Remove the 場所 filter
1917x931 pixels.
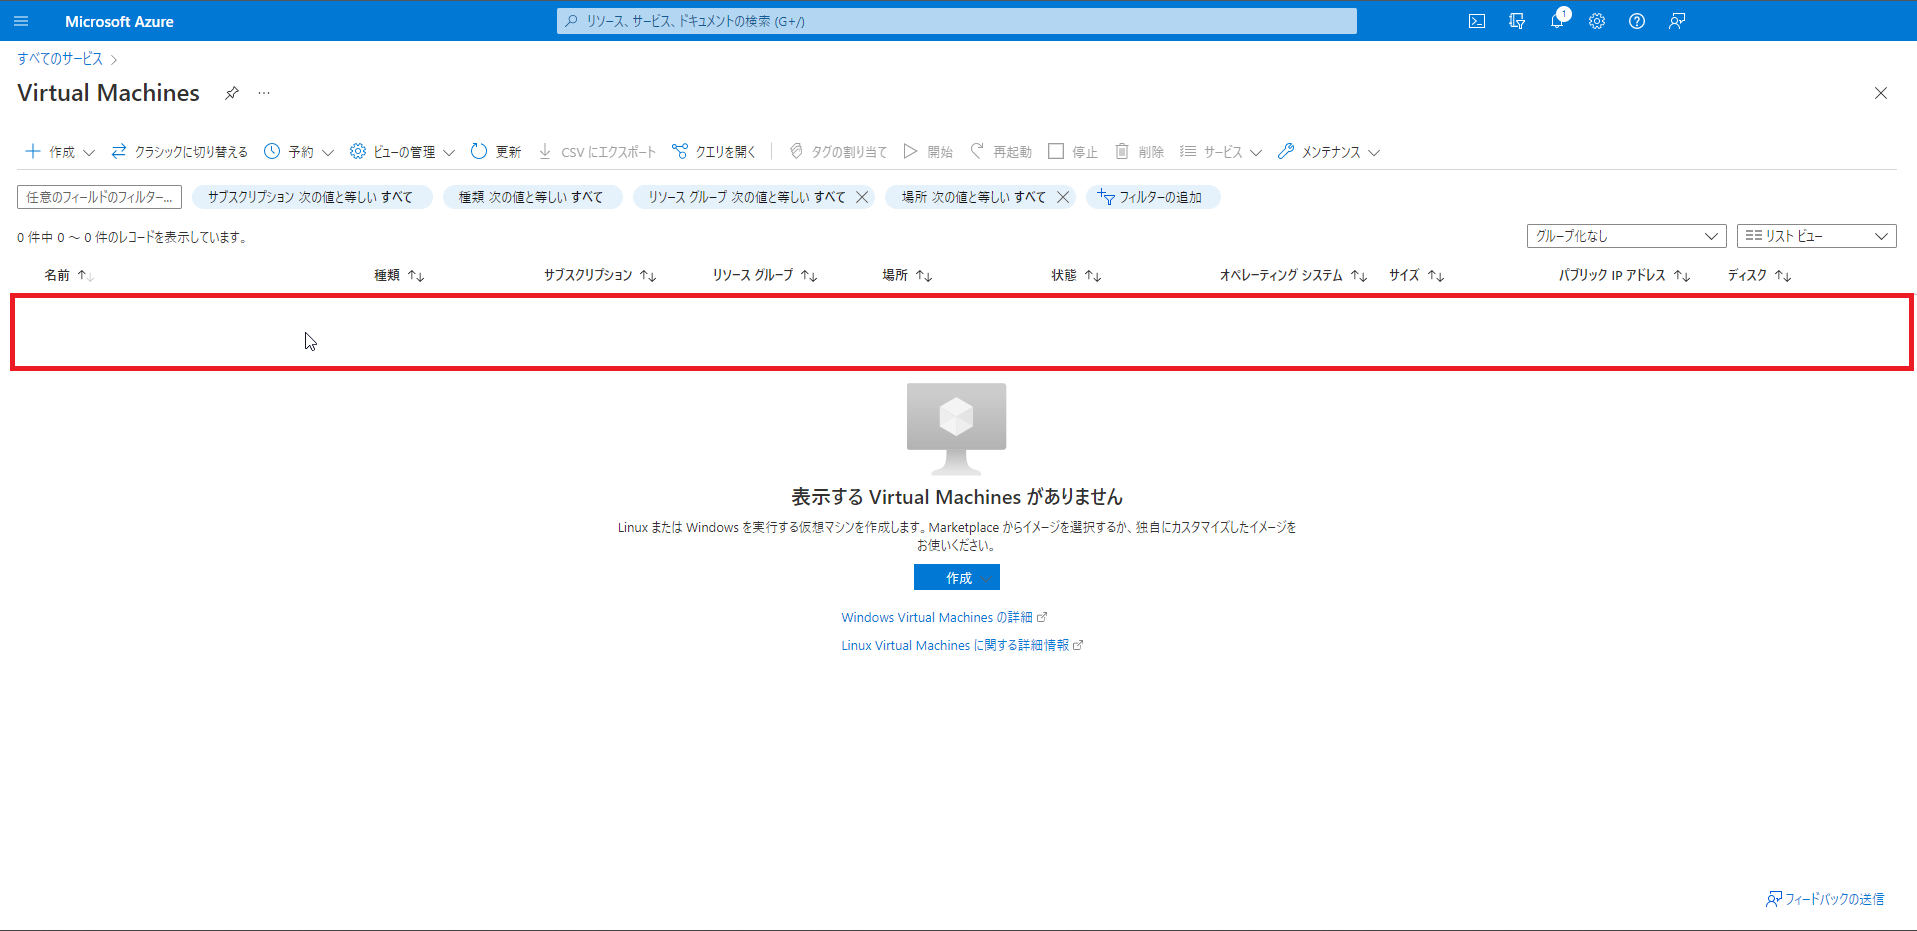(1063, 197)
